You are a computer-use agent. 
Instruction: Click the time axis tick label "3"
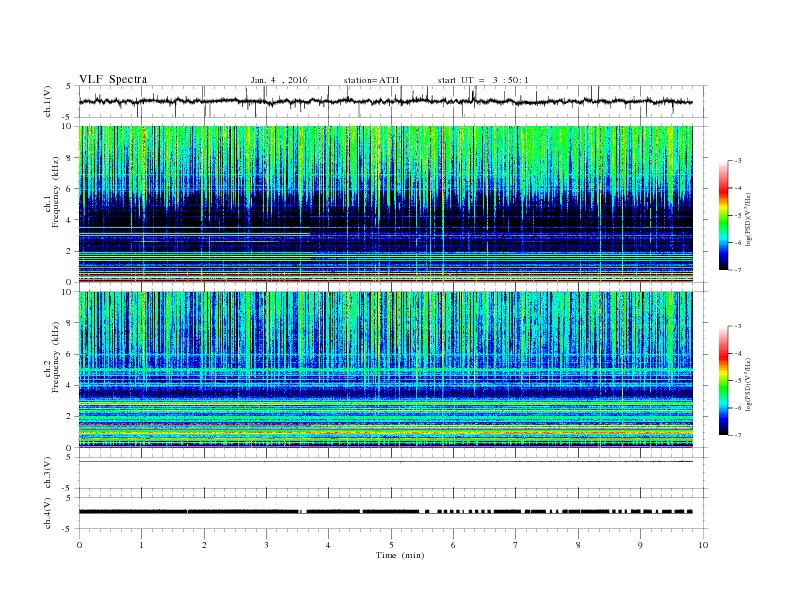point(267,545)
